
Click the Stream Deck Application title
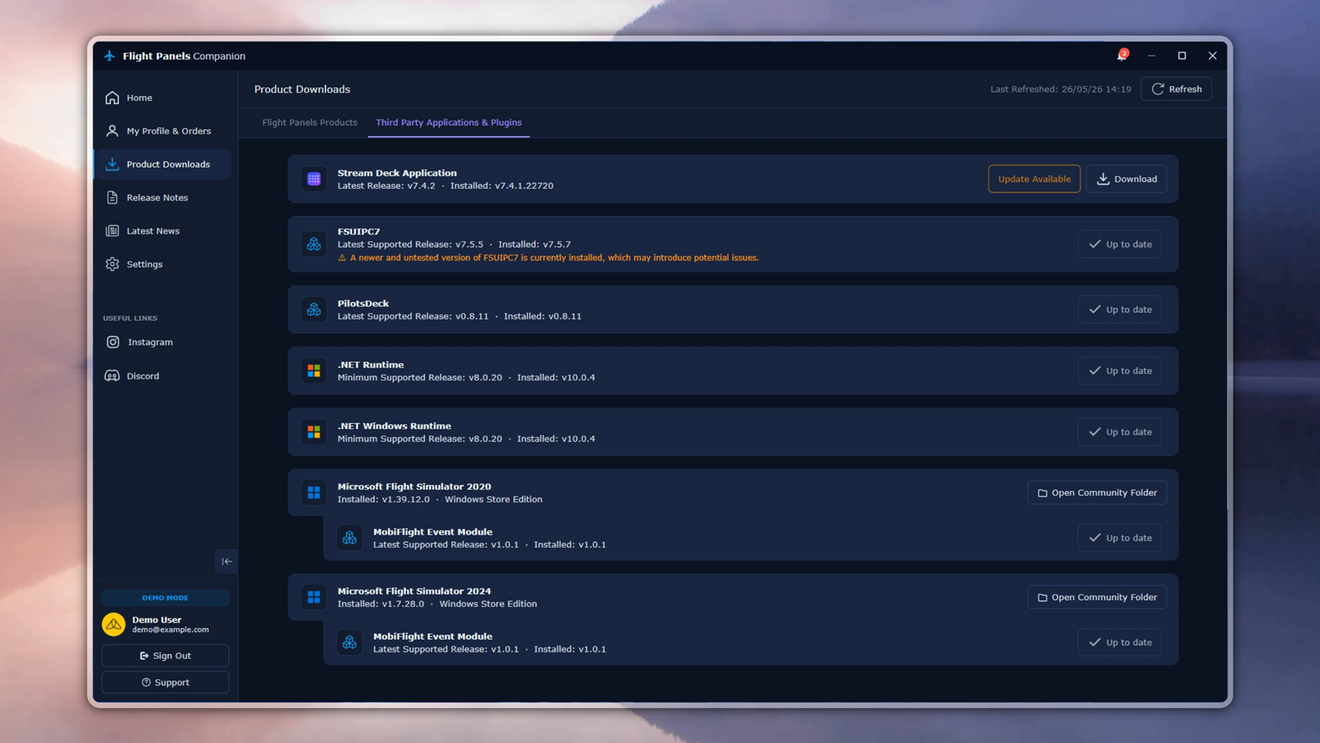[x=397, y=173]
